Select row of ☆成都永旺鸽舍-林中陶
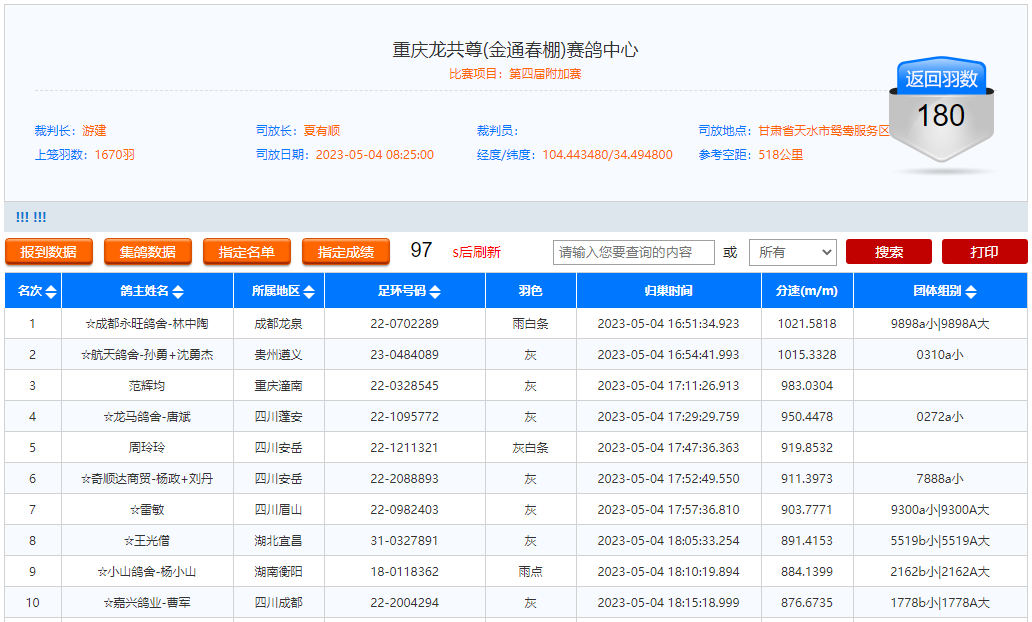 point(147,324)
